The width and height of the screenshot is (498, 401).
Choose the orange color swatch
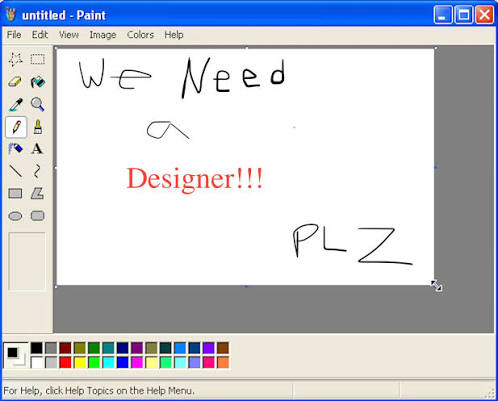coord(223,362)
